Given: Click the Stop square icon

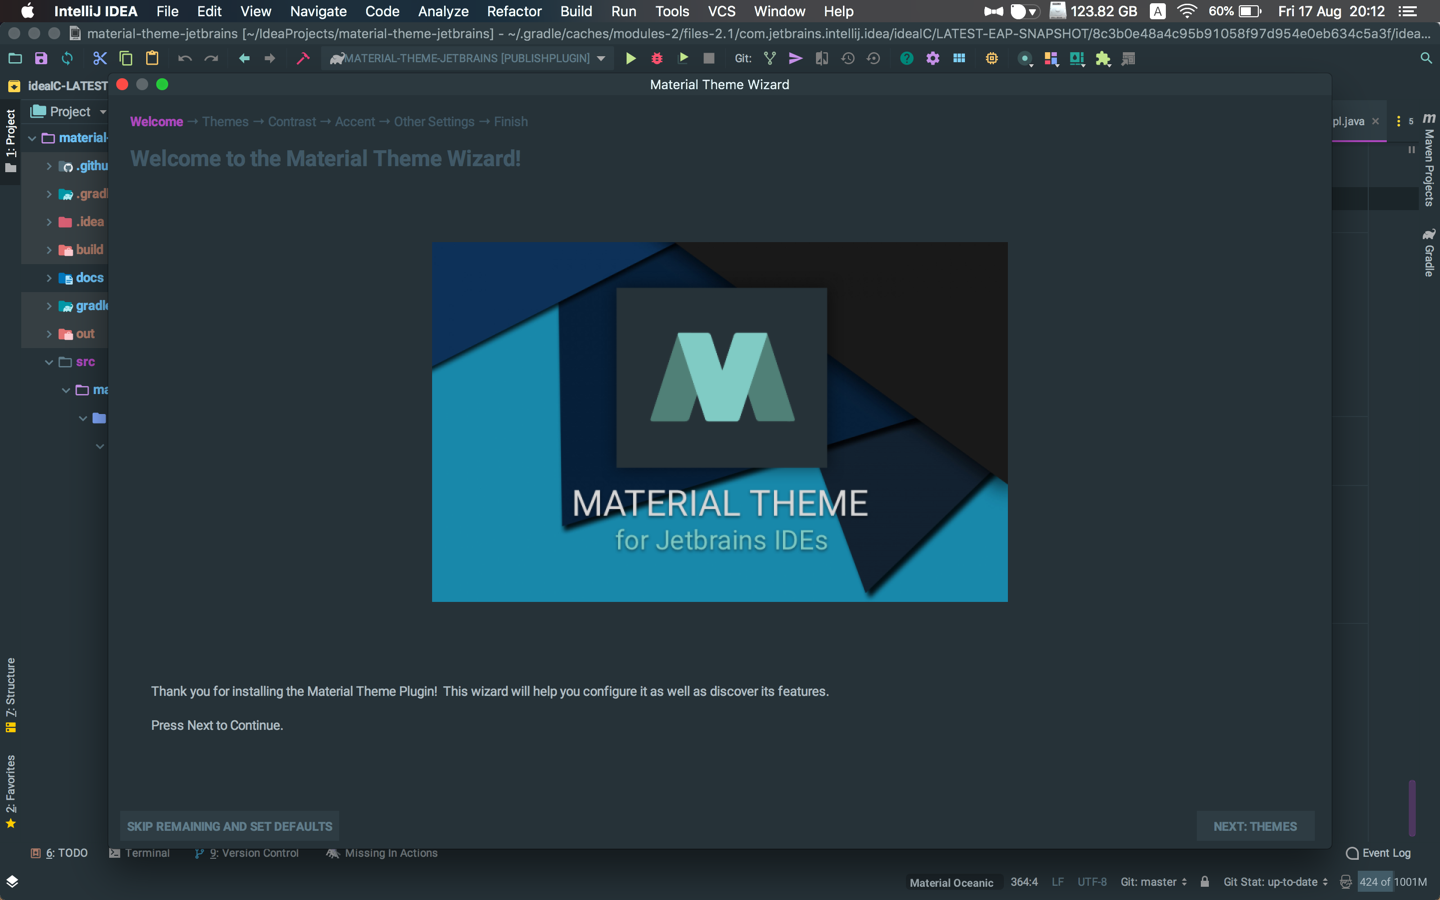Looking at the screenshot, I should tap(709, 59).
